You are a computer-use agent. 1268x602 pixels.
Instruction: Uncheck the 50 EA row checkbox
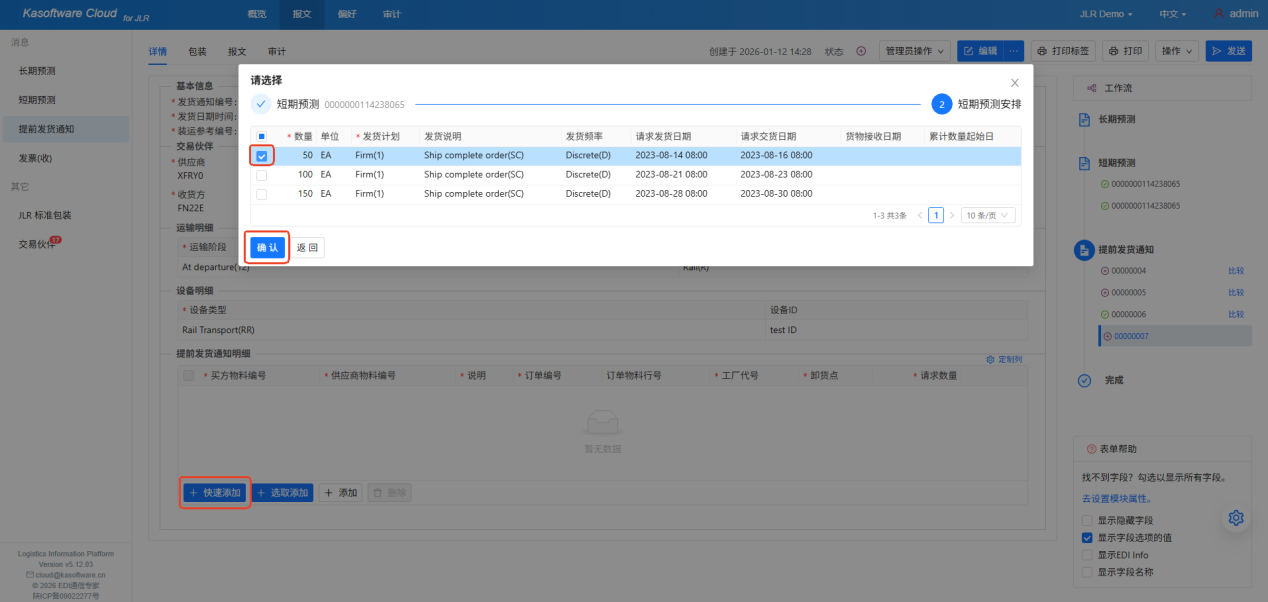(262, 156)
